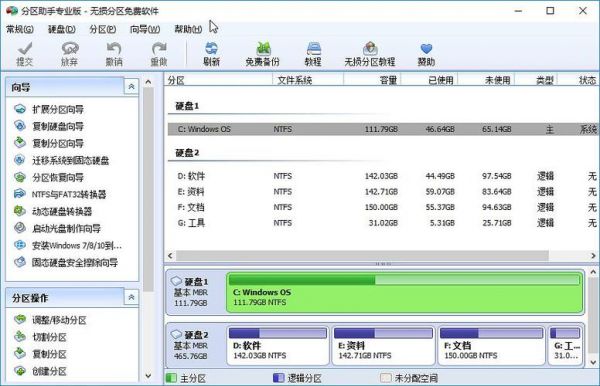The height and width of the screenshot is (386, 600).
Task: Sort by the 文件系统 column header
Action: click(x=308, y=80)
